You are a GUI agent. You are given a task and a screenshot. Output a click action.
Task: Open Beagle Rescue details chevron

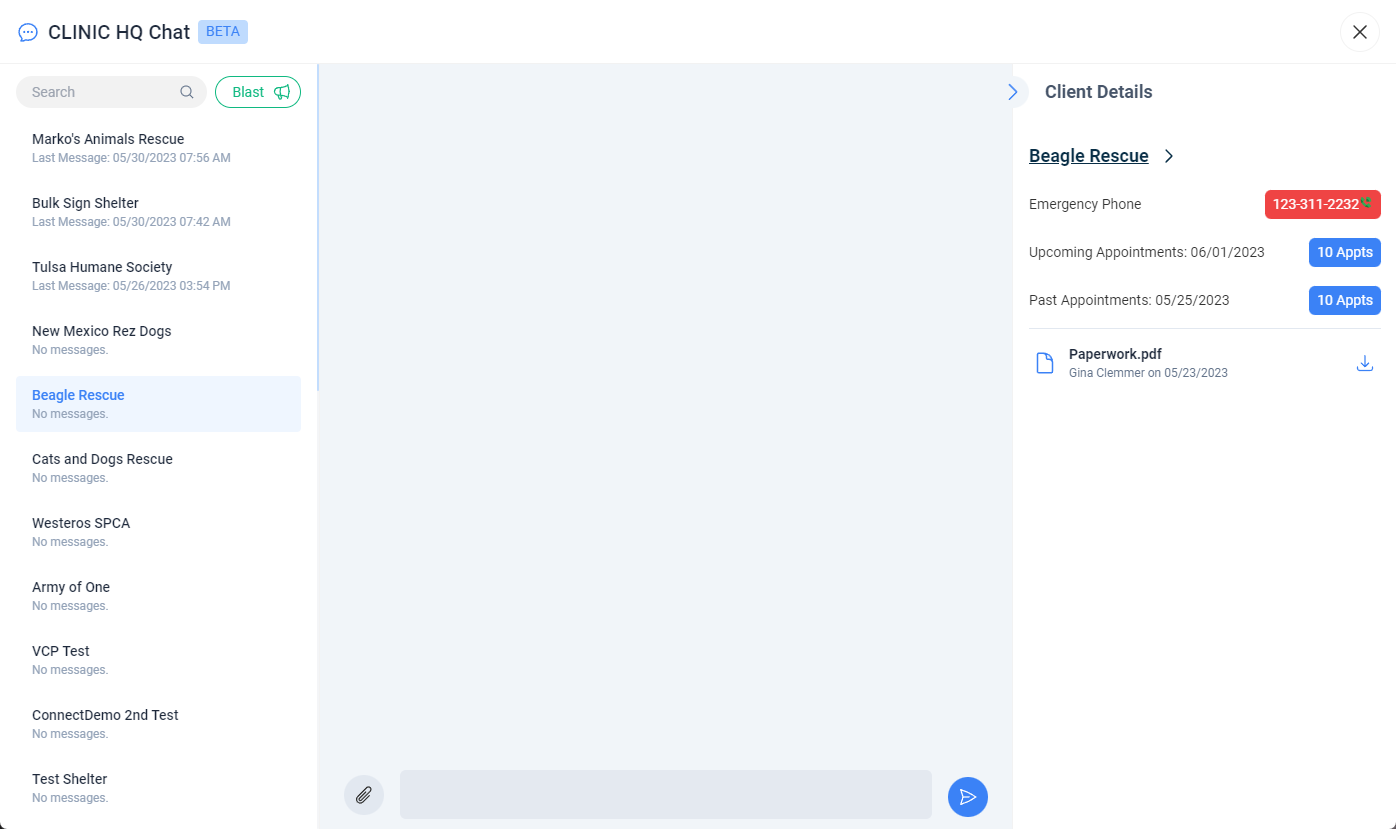coord(1169,156)
